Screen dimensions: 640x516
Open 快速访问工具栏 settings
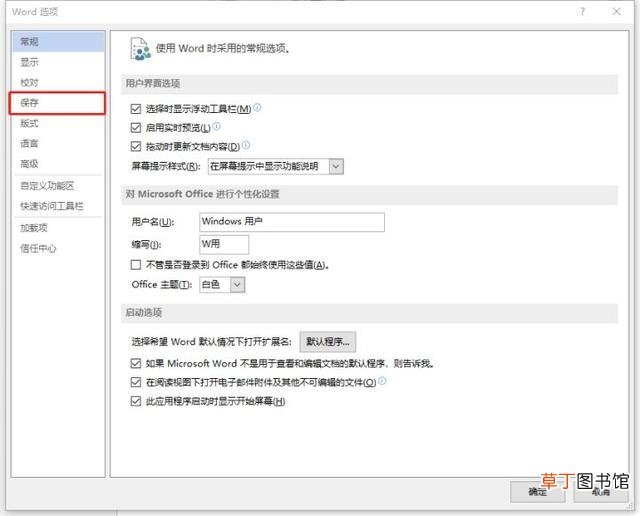point(58,206)
